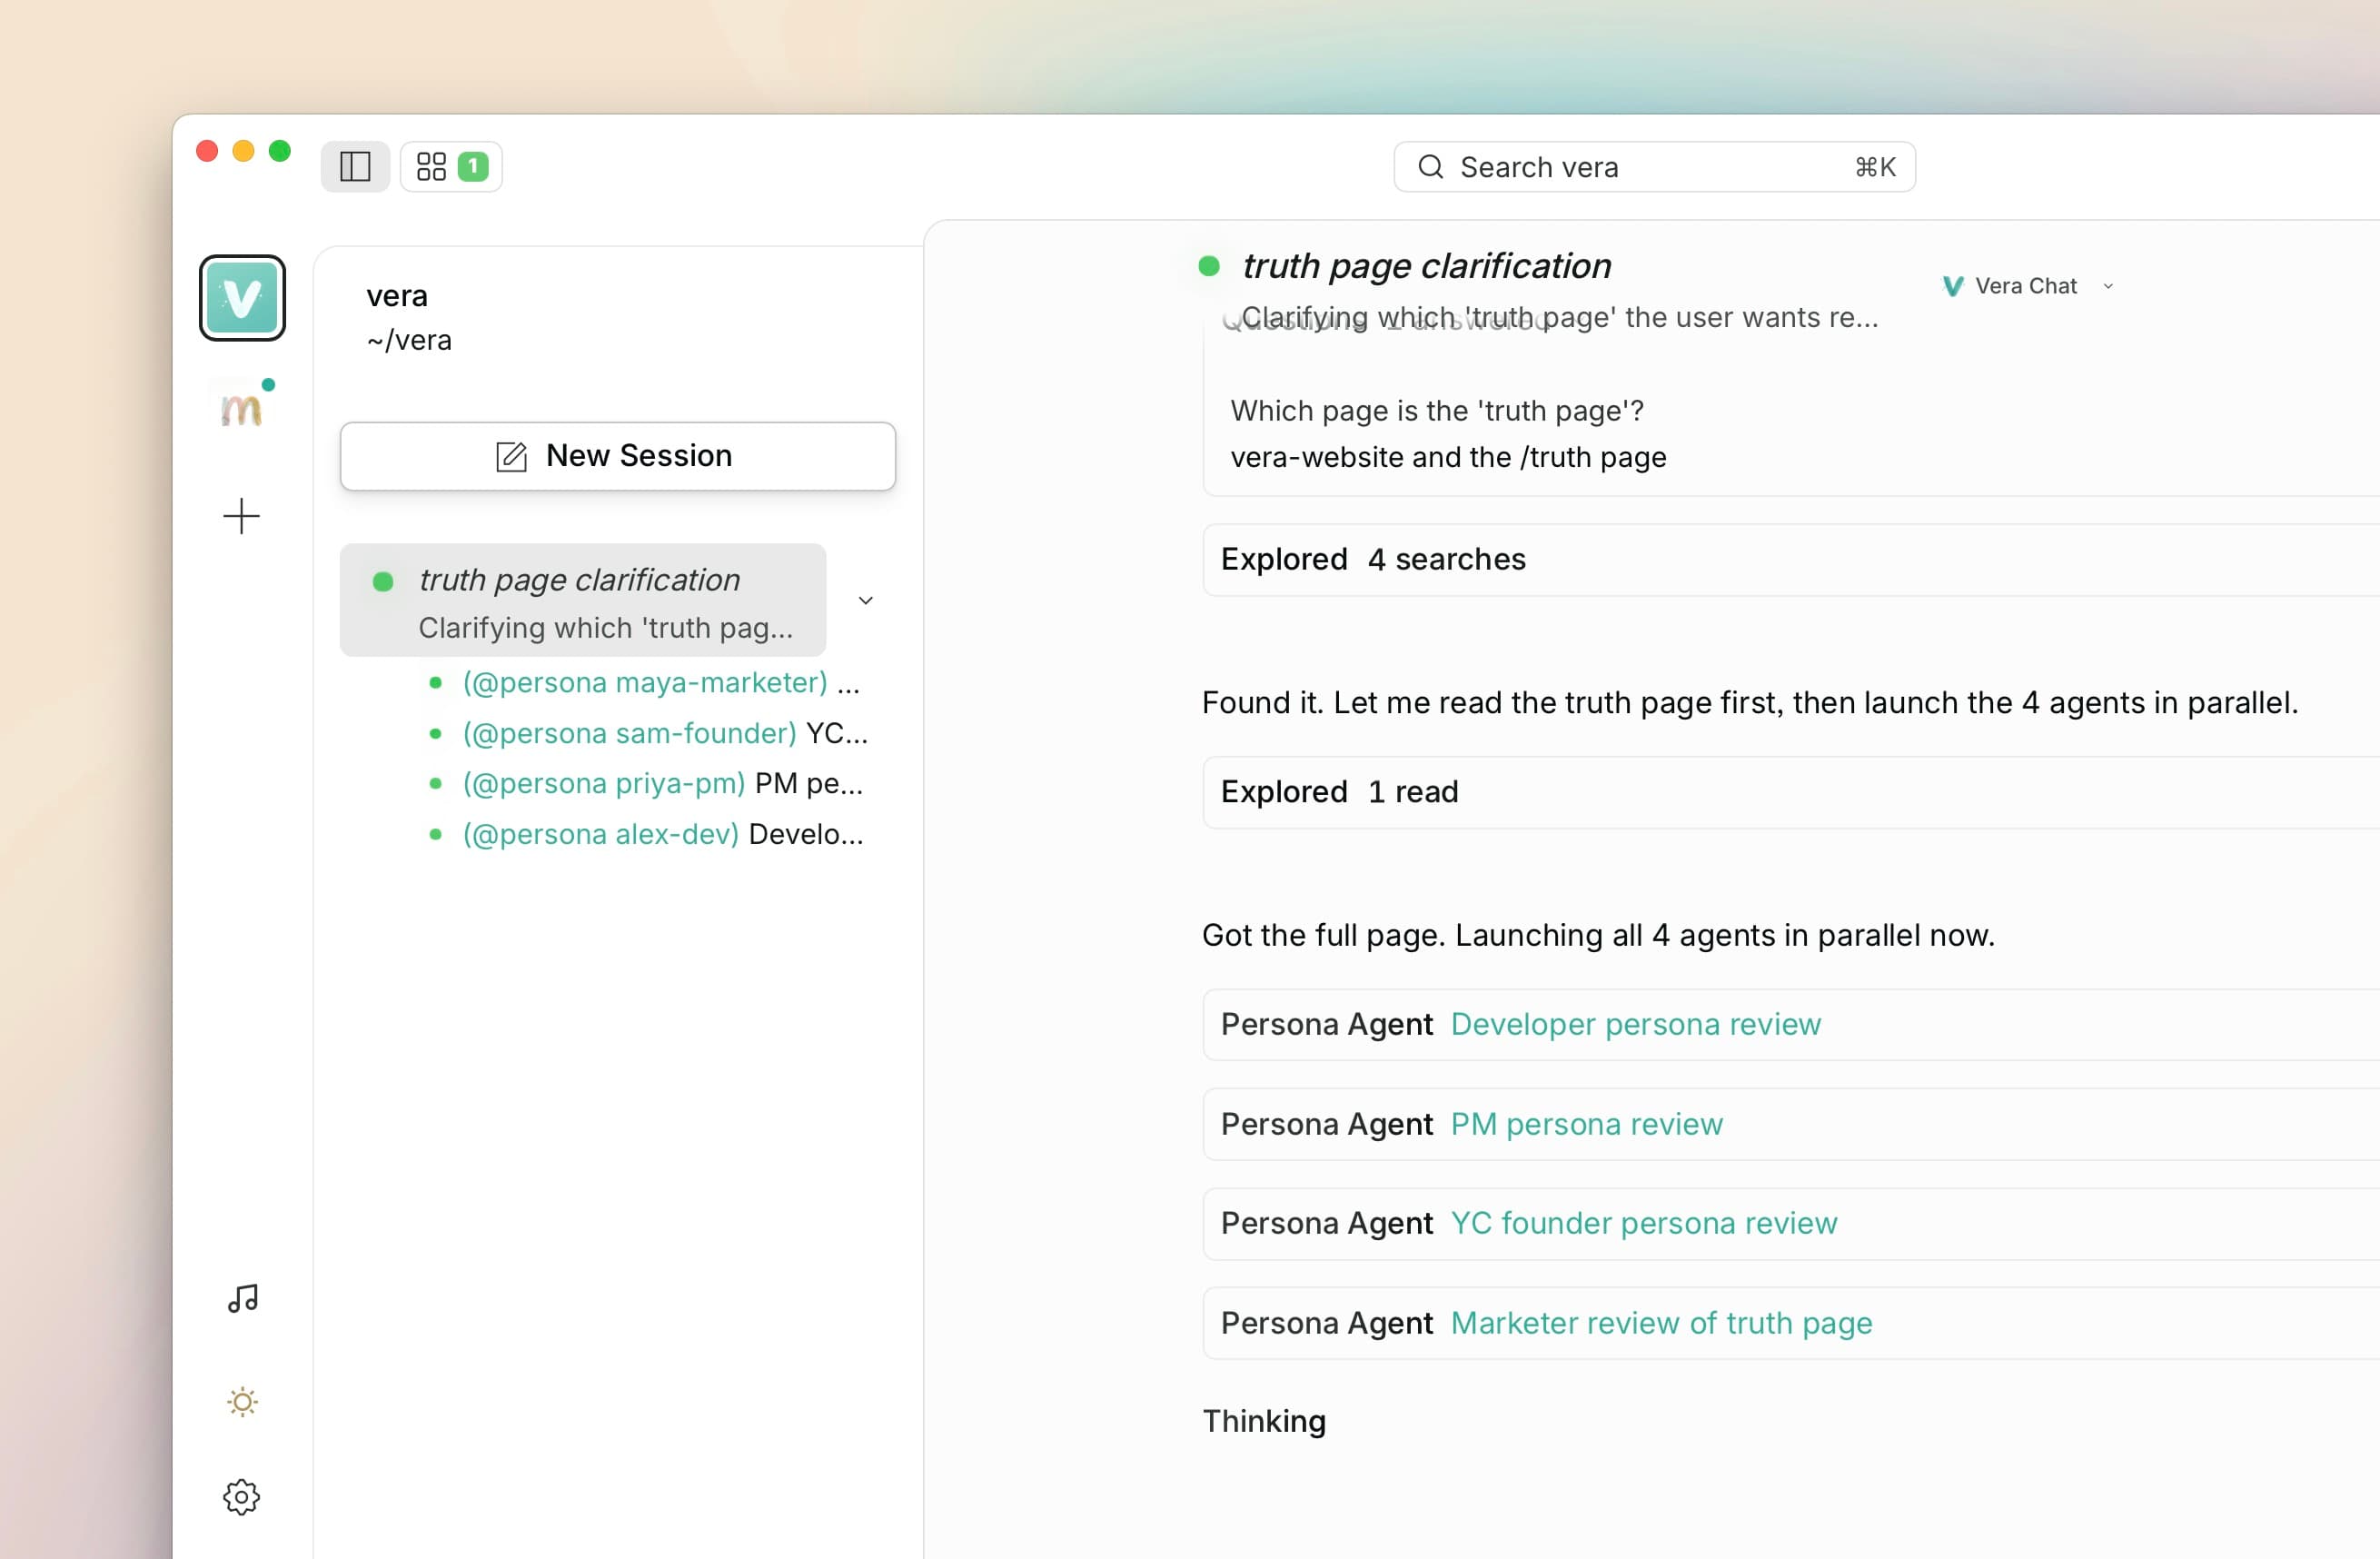Switch to the m workspace
2380x1559 pixels.
point(241,407)
